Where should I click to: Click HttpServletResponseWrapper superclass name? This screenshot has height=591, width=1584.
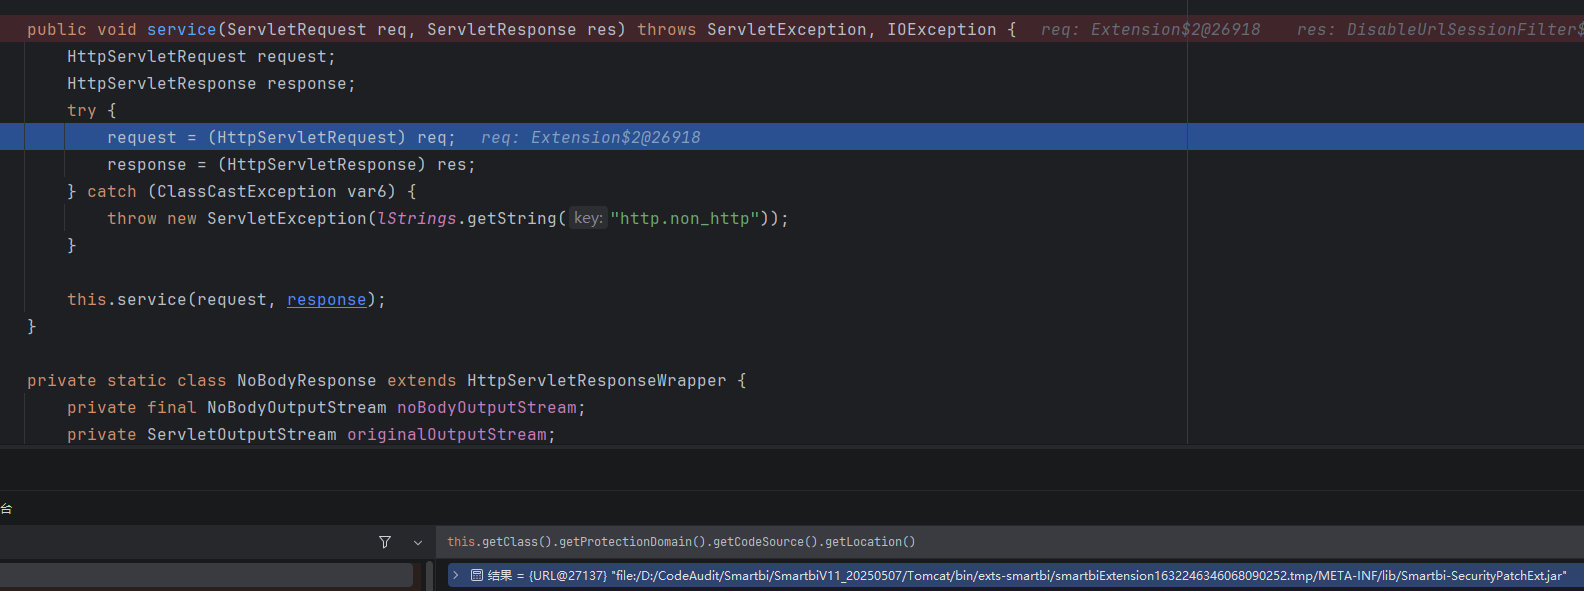point(596,381)
